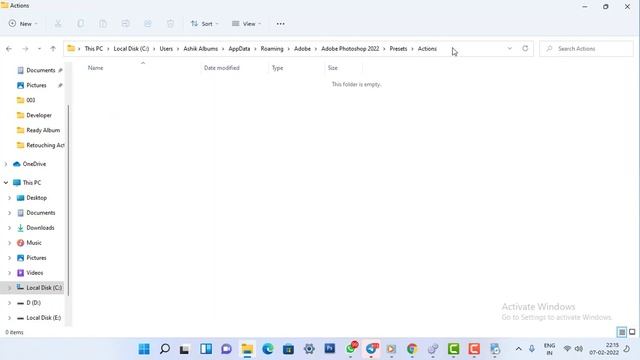Click the Paste icon in toolbar

tap(103, 24)
